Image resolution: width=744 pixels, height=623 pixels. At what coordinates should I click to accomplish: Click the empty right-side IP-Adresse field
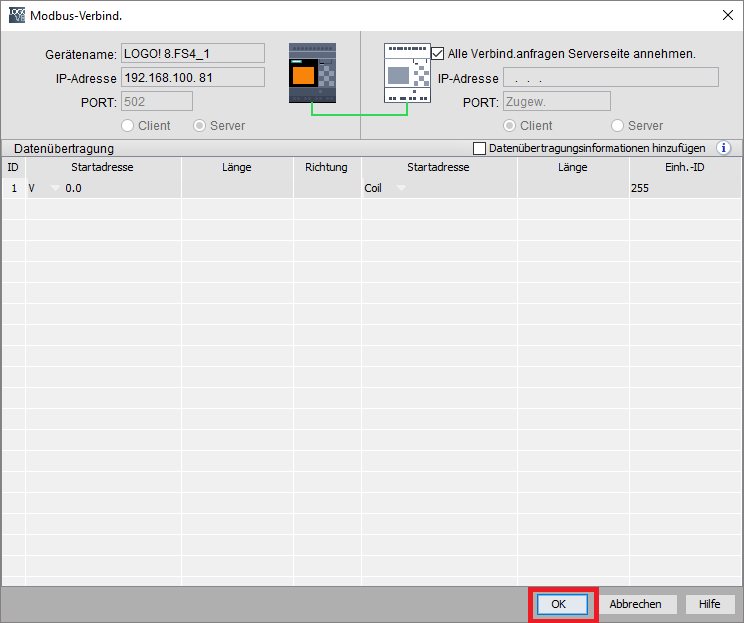[x=611, y=77]
